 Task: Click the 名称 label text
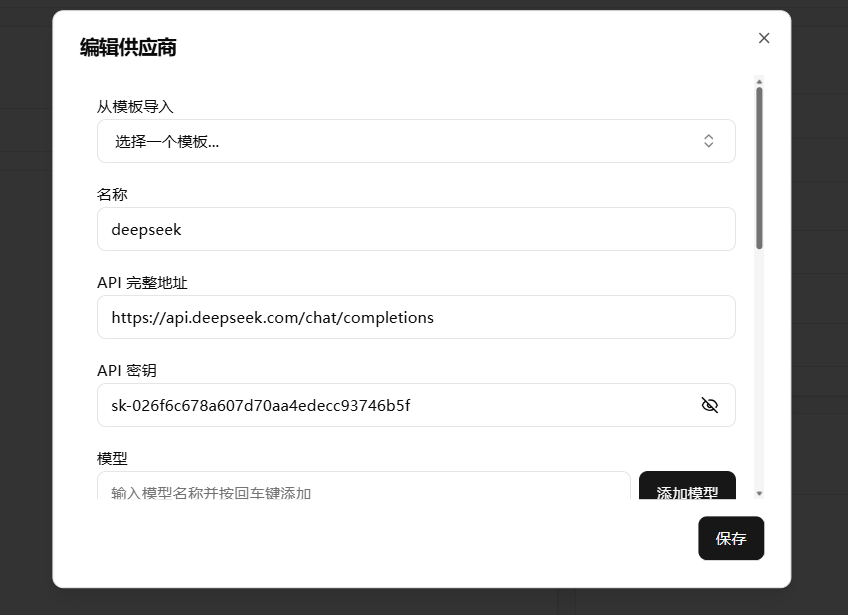coord(112,194)
